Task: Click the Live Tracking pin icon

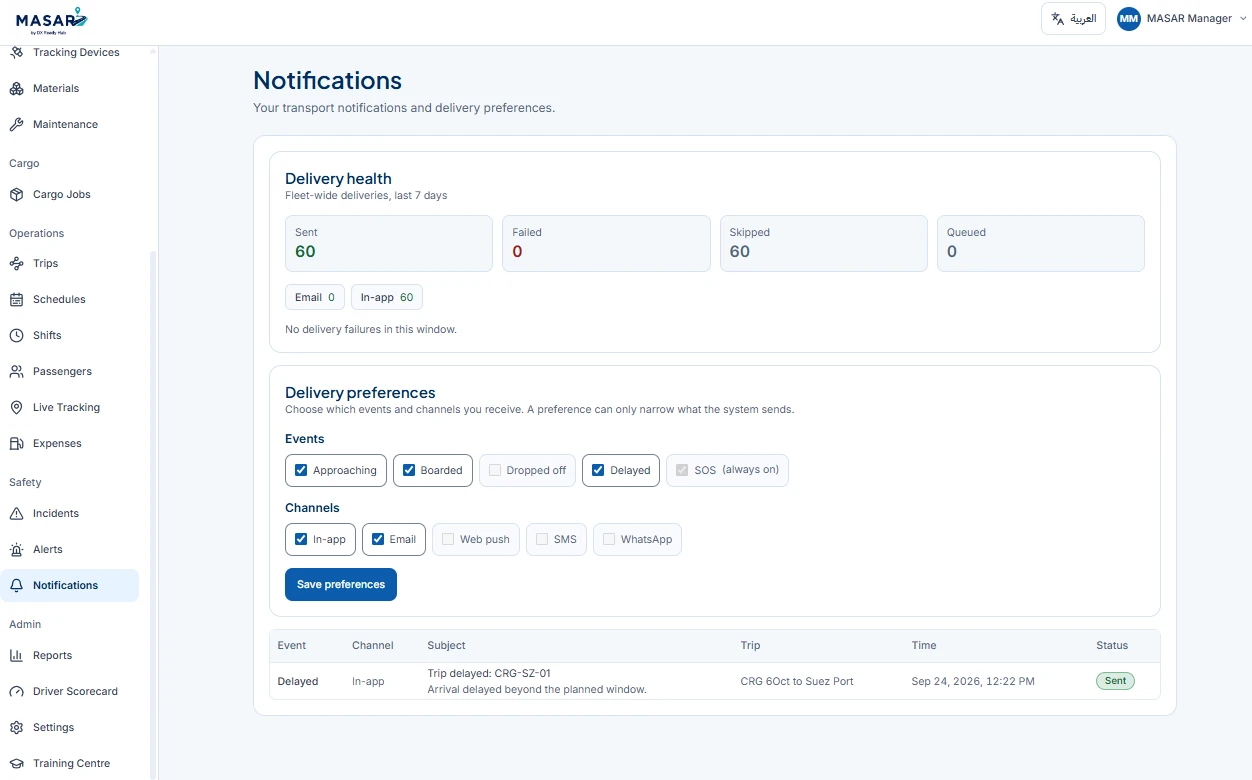Action: [x=16, y=407]
